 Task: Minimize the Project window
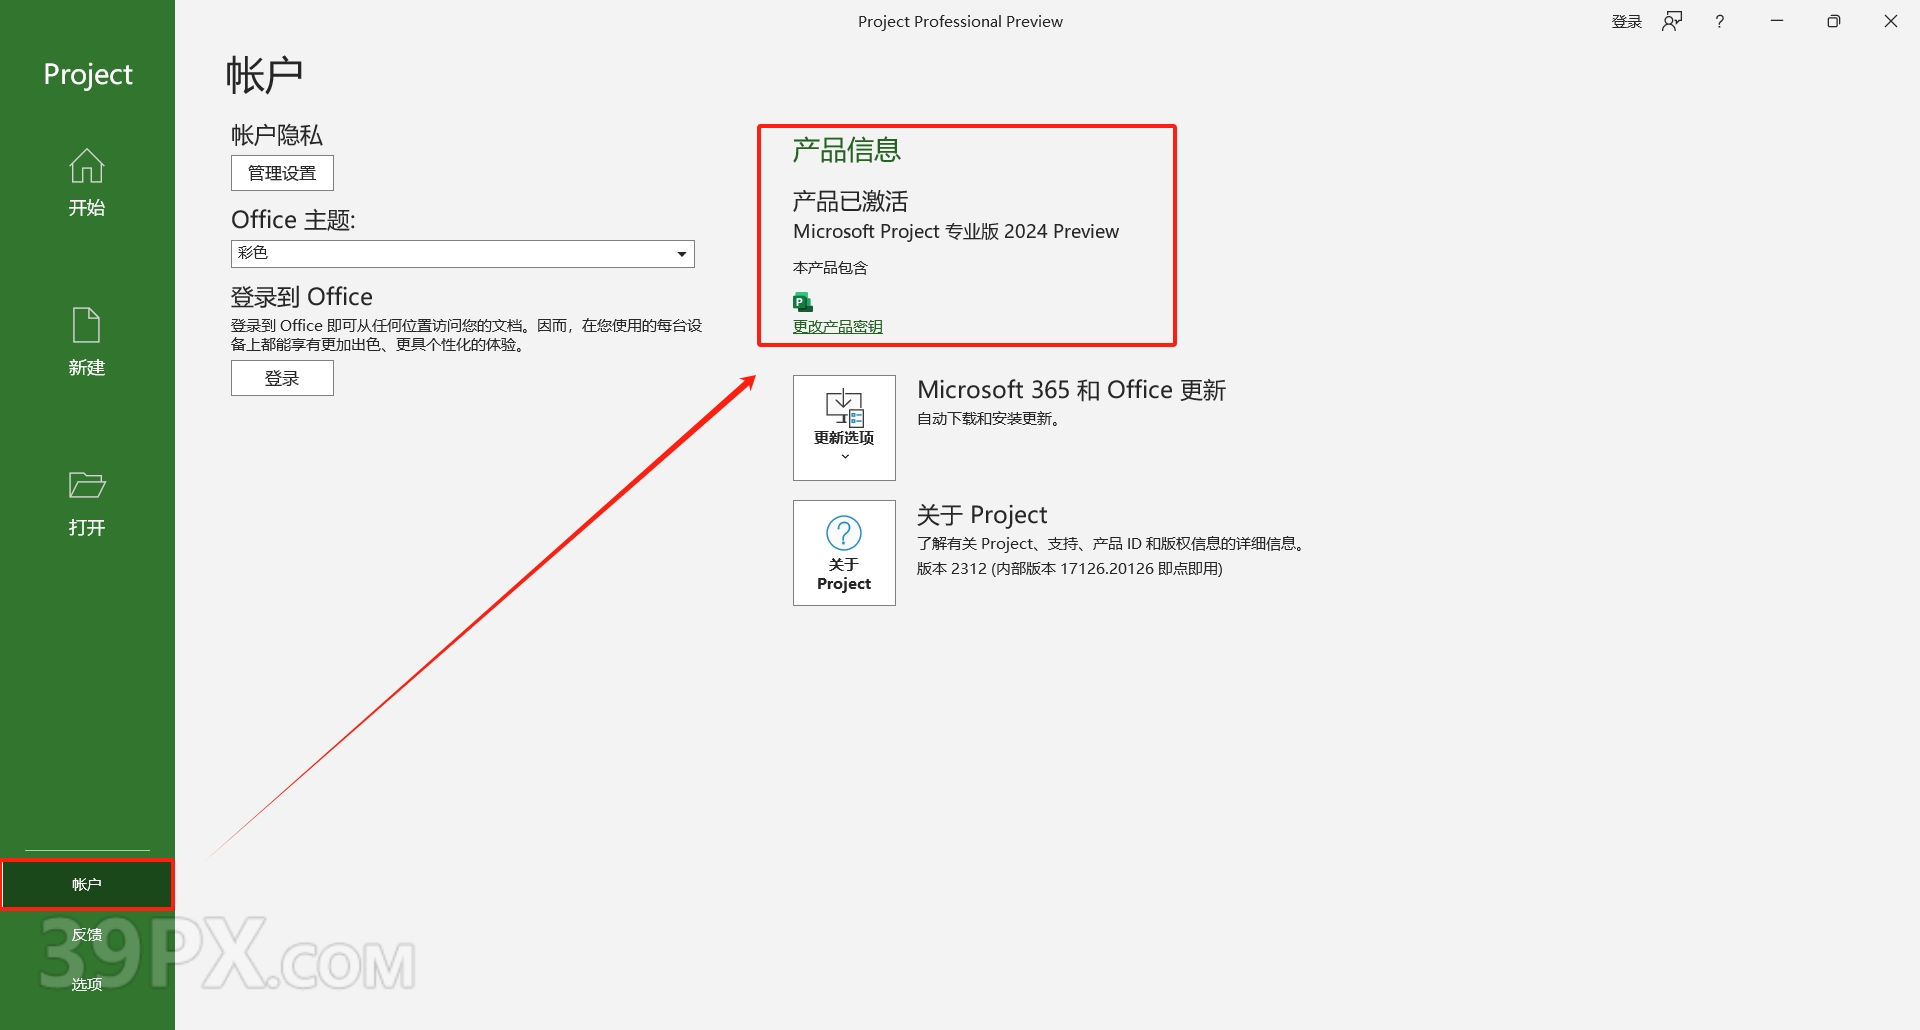click(1777, 21)
